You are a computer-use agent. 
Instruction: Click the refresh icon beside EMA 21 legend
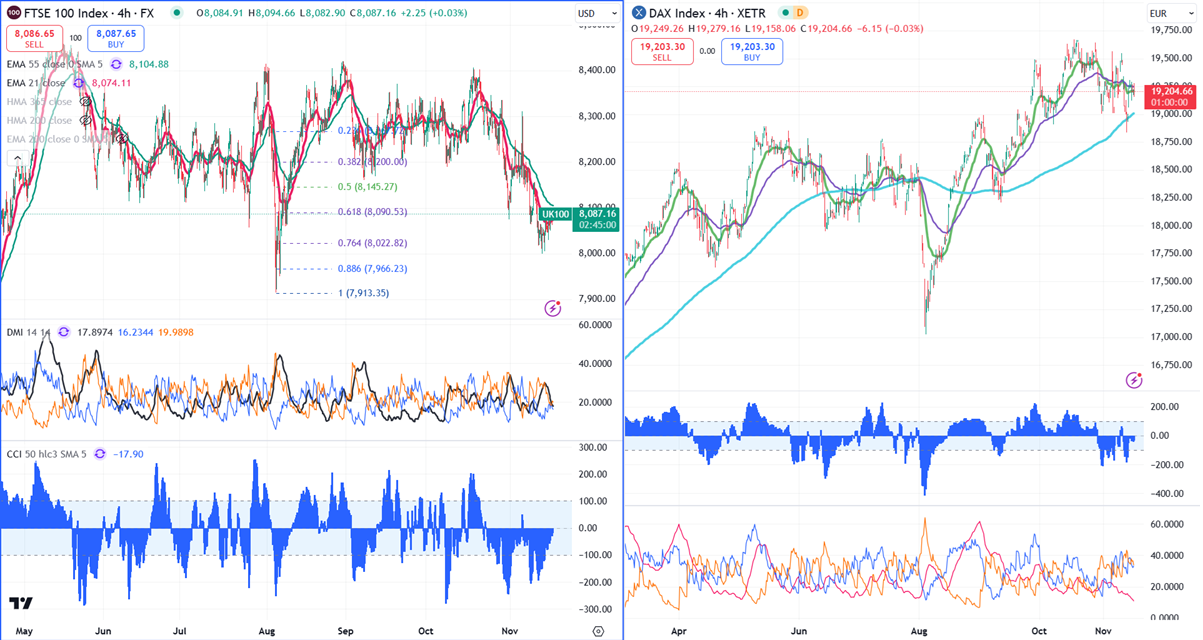coord(77,83)
